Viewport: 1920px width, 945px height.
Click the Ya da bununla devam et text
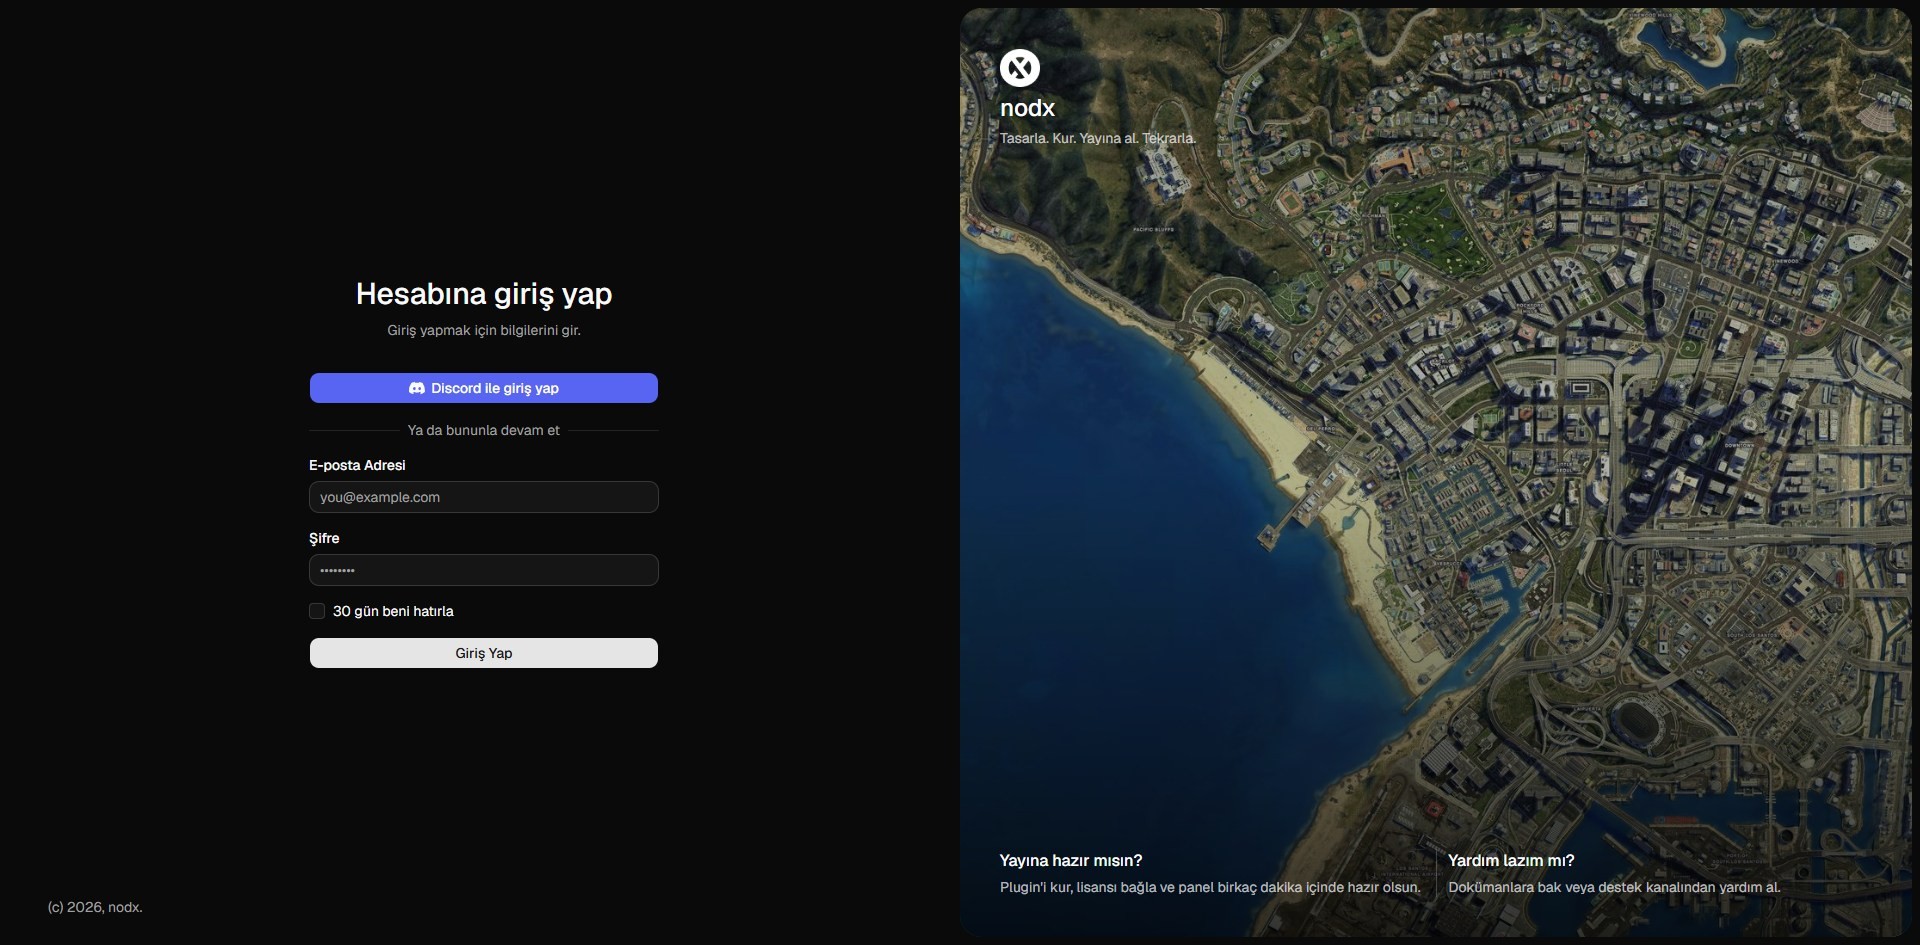pyautogui.click(x=484, y=430)
